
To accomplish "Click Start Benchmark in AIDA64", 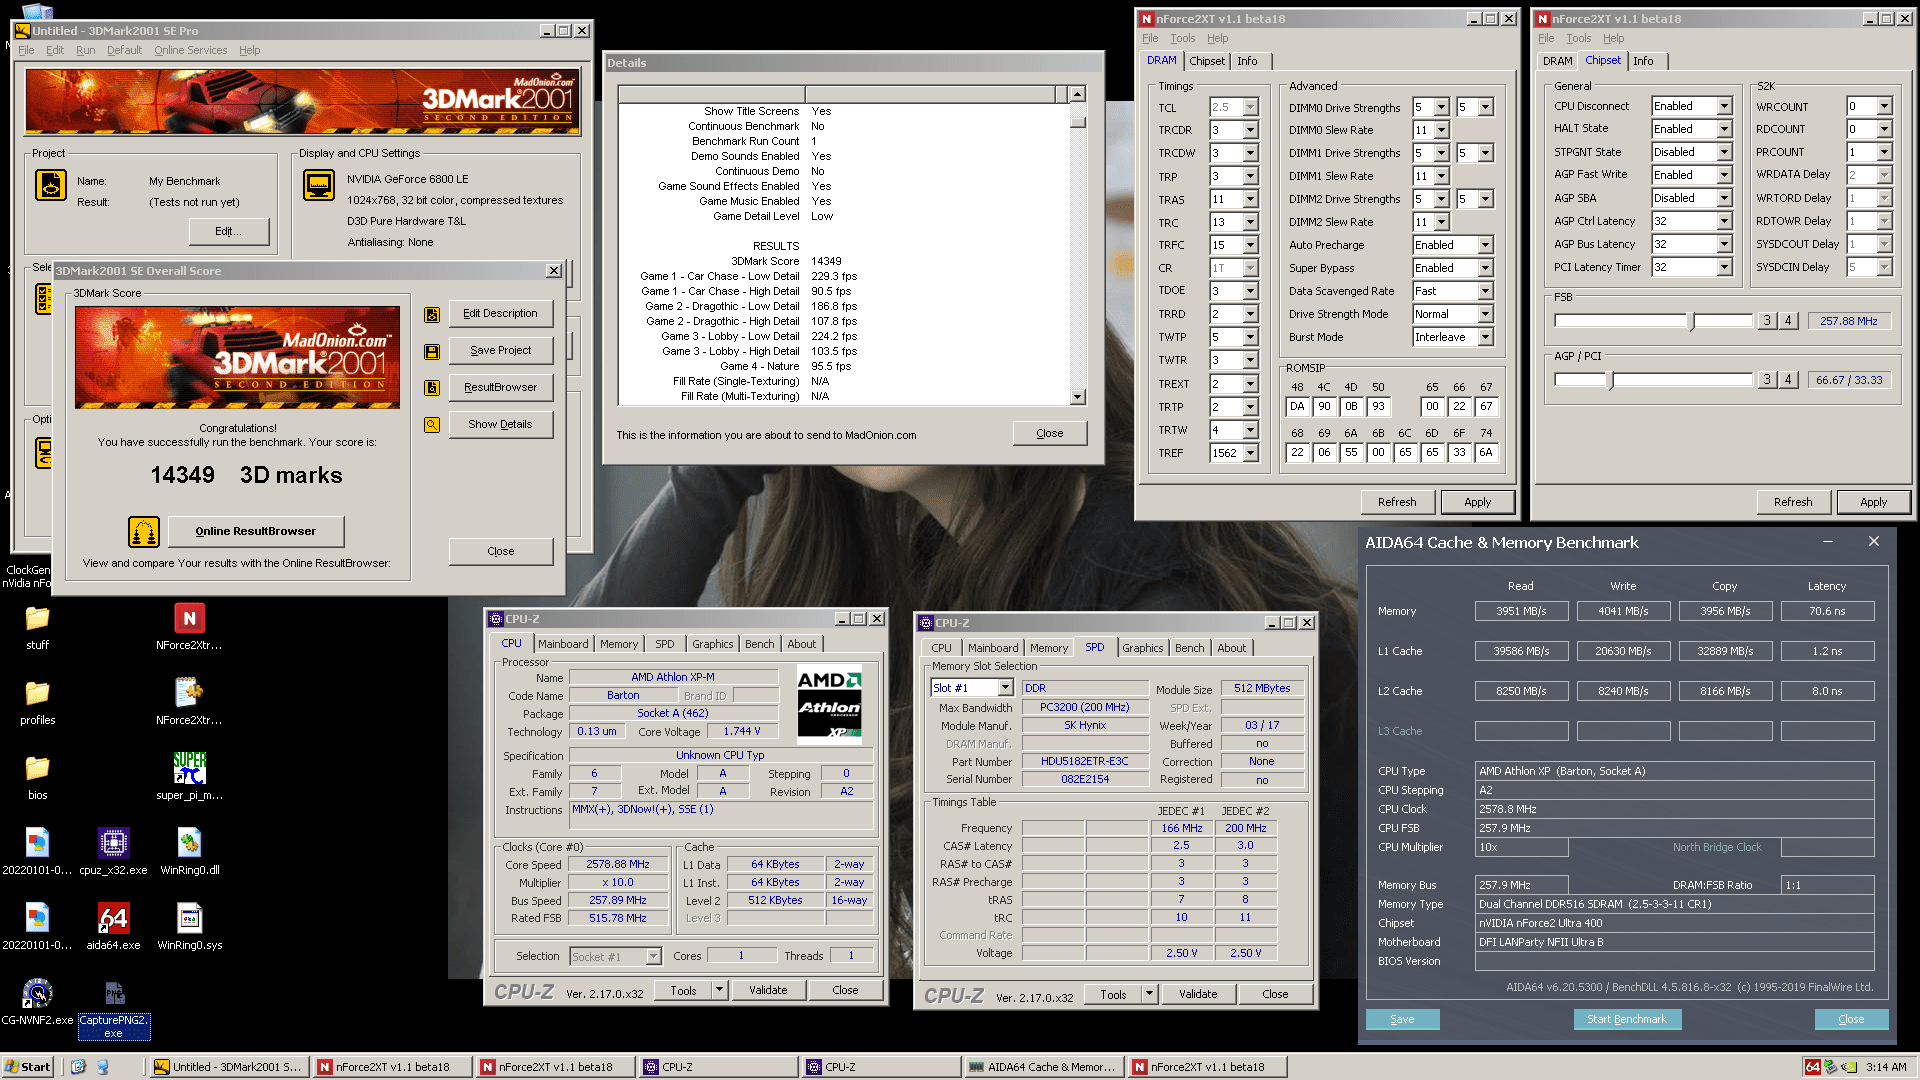I will pos(1627,1019).
